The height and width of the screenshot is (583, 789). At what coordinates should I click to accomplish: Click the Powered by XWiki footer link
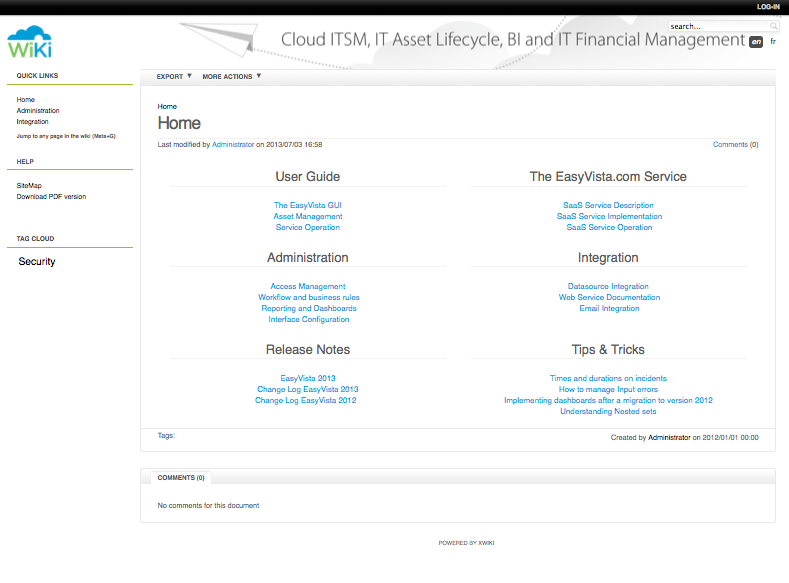(466, 543)
